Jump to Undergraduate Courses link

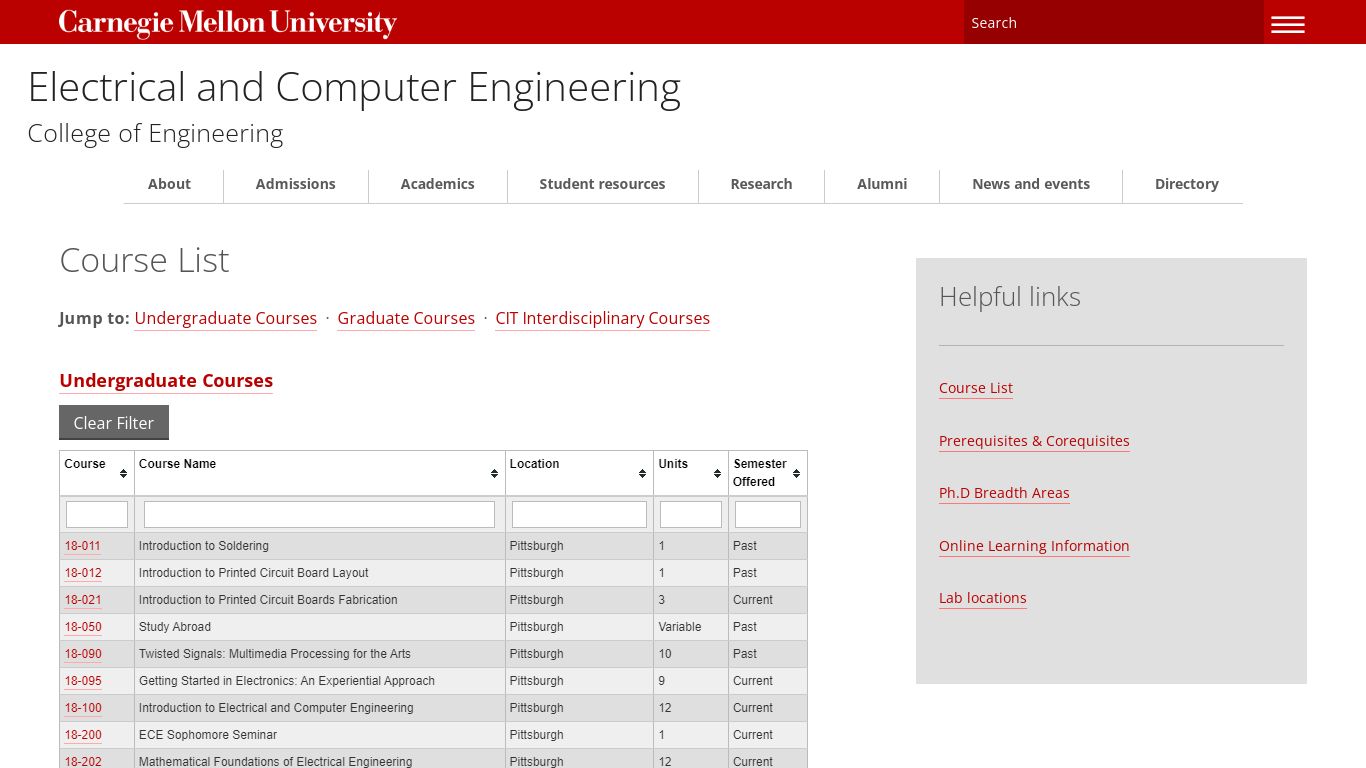226,318
